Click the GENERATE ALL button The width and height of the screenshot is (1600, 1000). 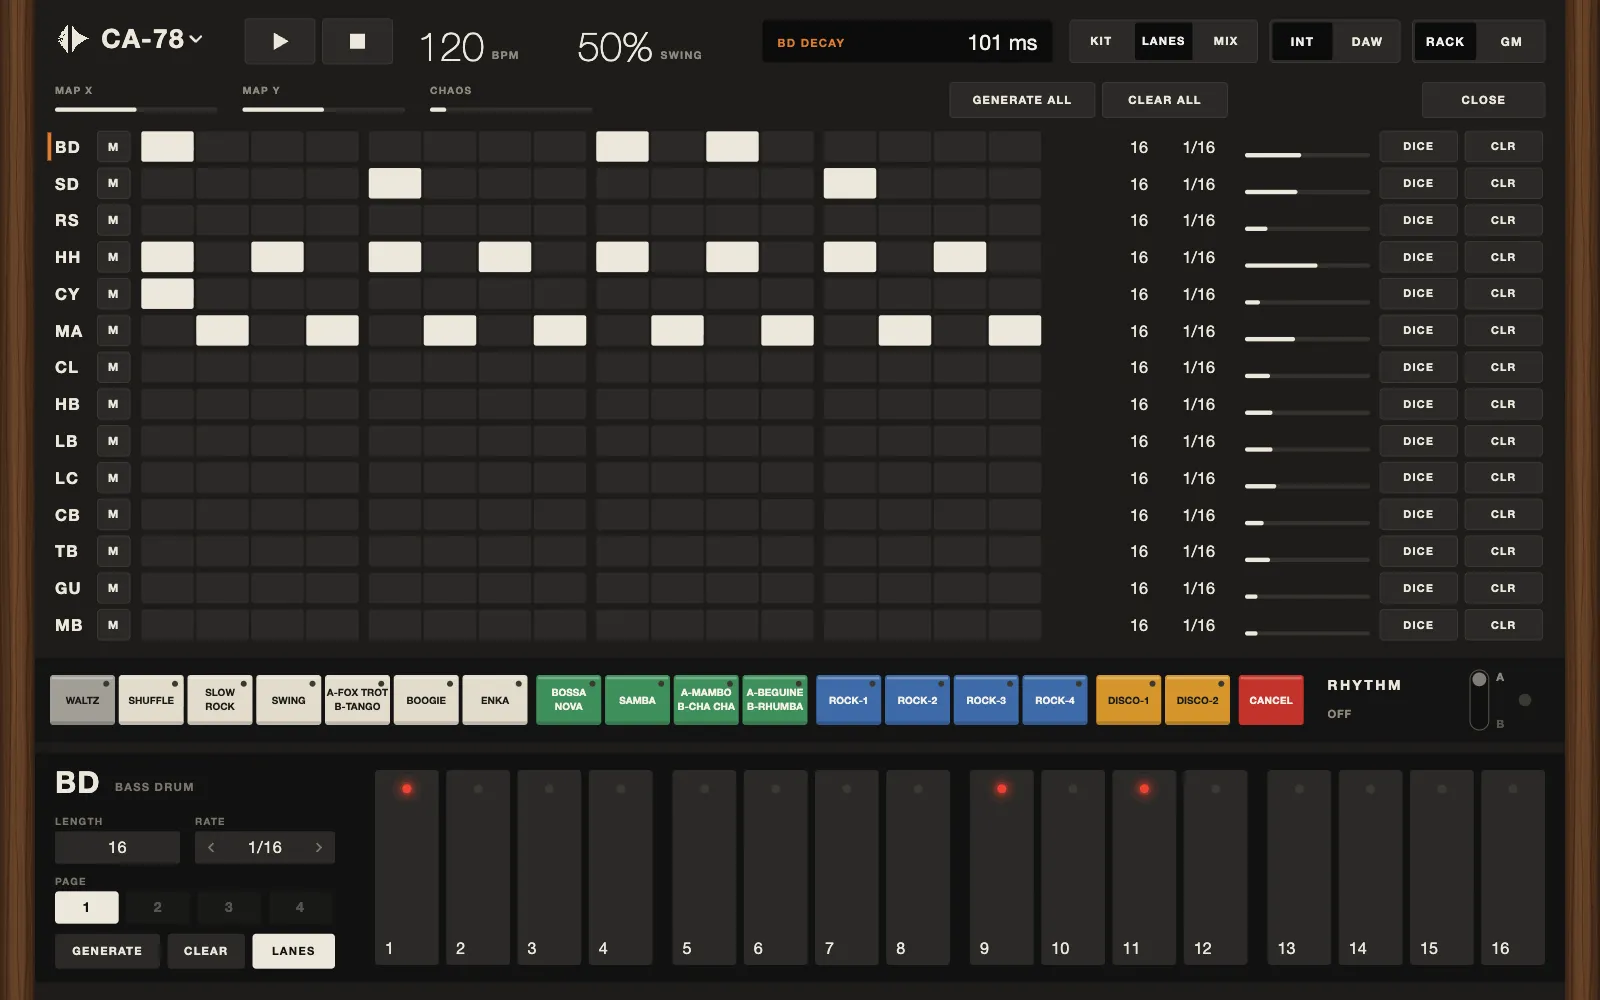(x=1022, y=100)
